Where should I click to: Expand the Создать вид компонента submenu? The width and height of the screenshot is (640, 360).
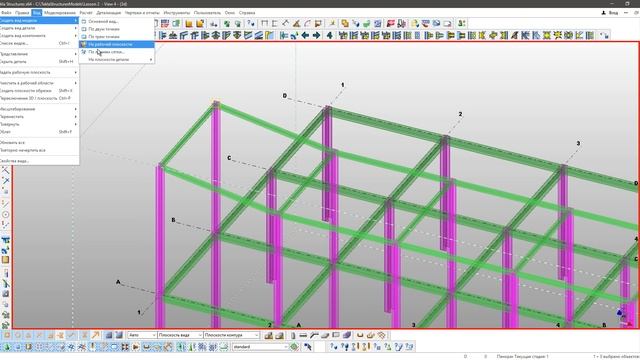click(x=39, y=36)
